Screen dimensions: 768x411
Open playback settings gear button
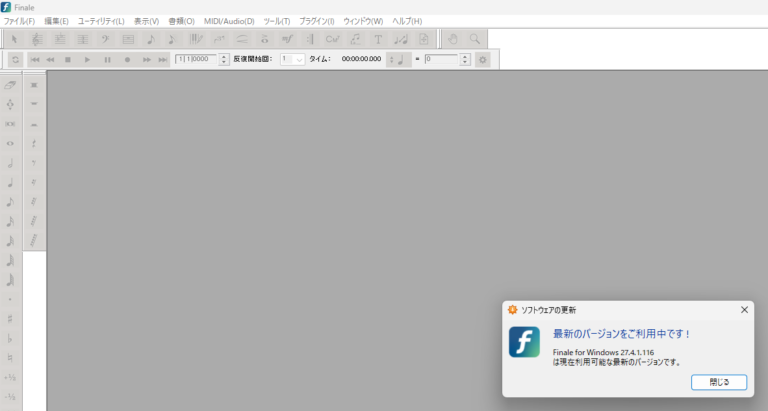(x=483, y=60)
